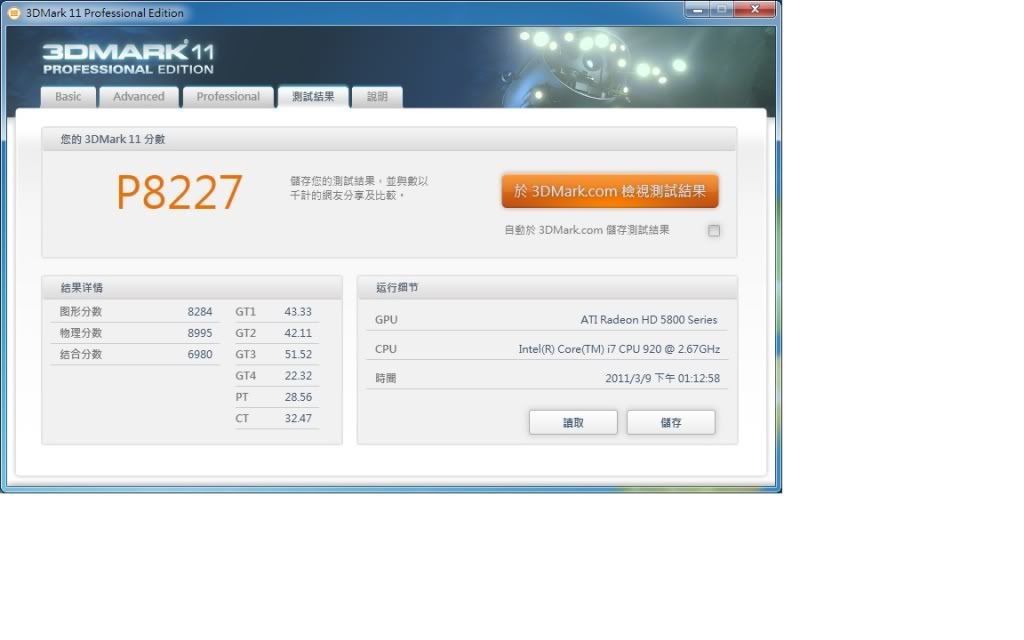This screenshot has height=640, width=1024.
Task: Switch to the Advanced tab
Action: pos(138,97)
